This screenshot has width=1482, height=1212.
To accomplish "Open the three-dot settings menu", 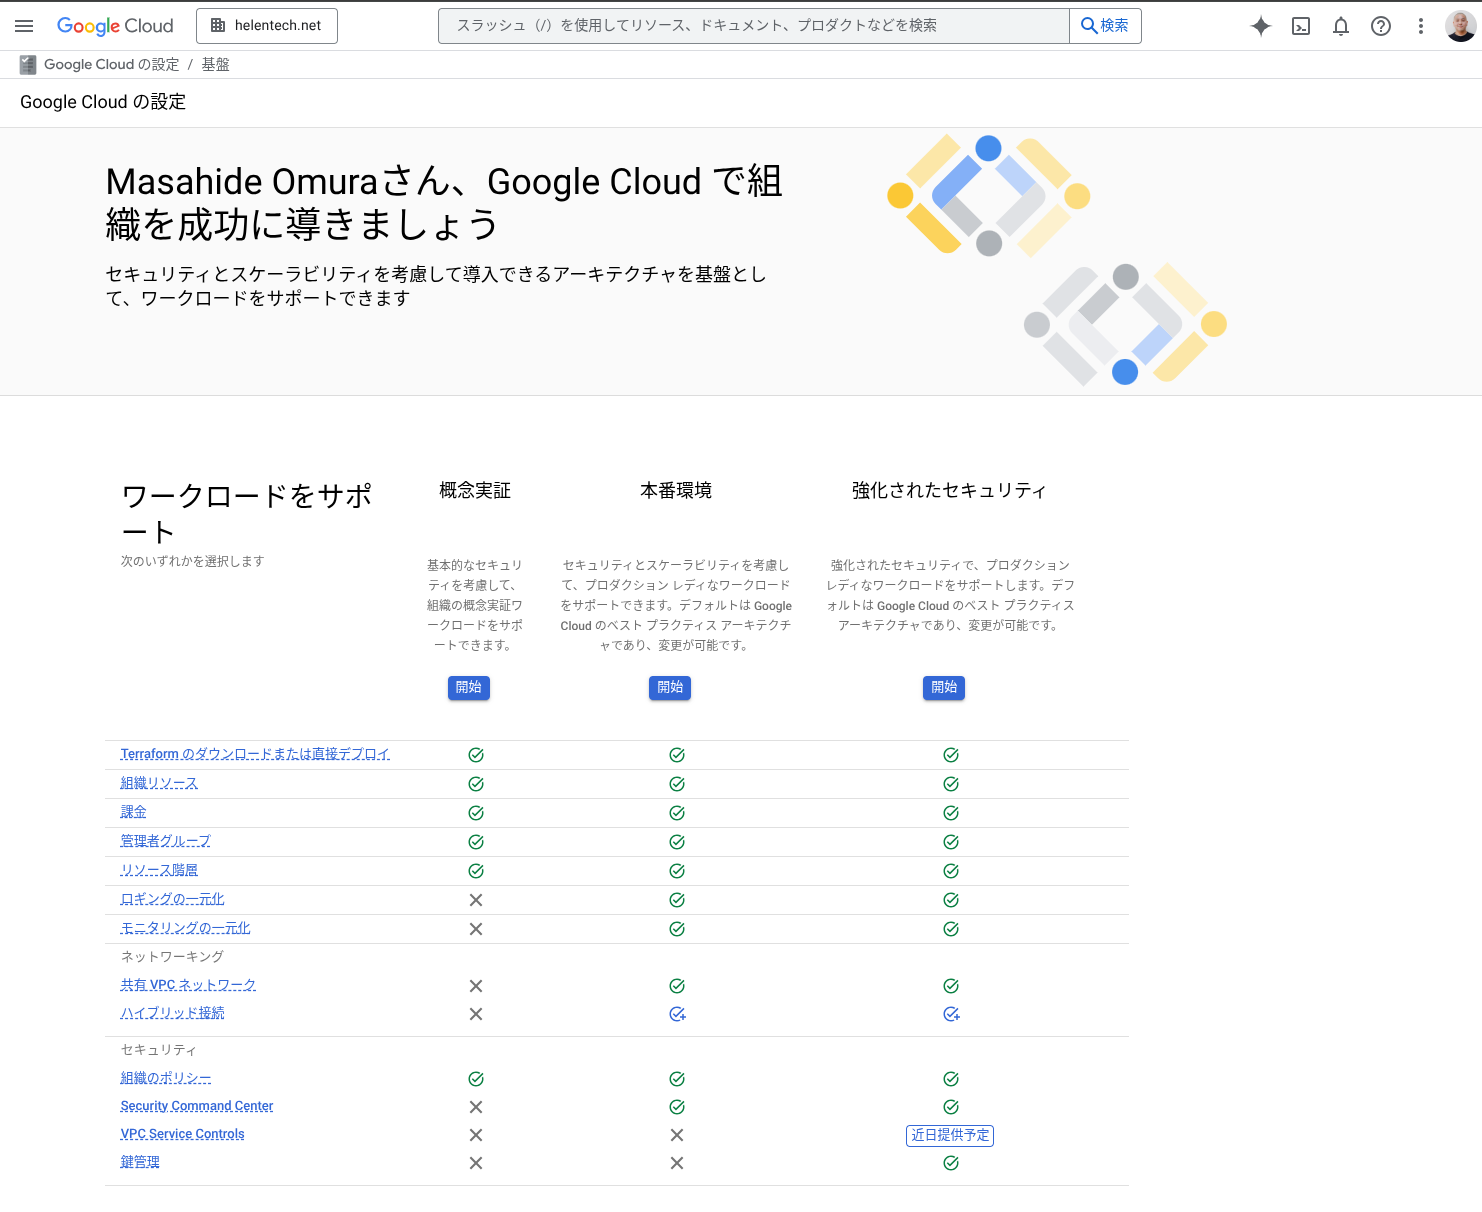I will click(1421, 26).
